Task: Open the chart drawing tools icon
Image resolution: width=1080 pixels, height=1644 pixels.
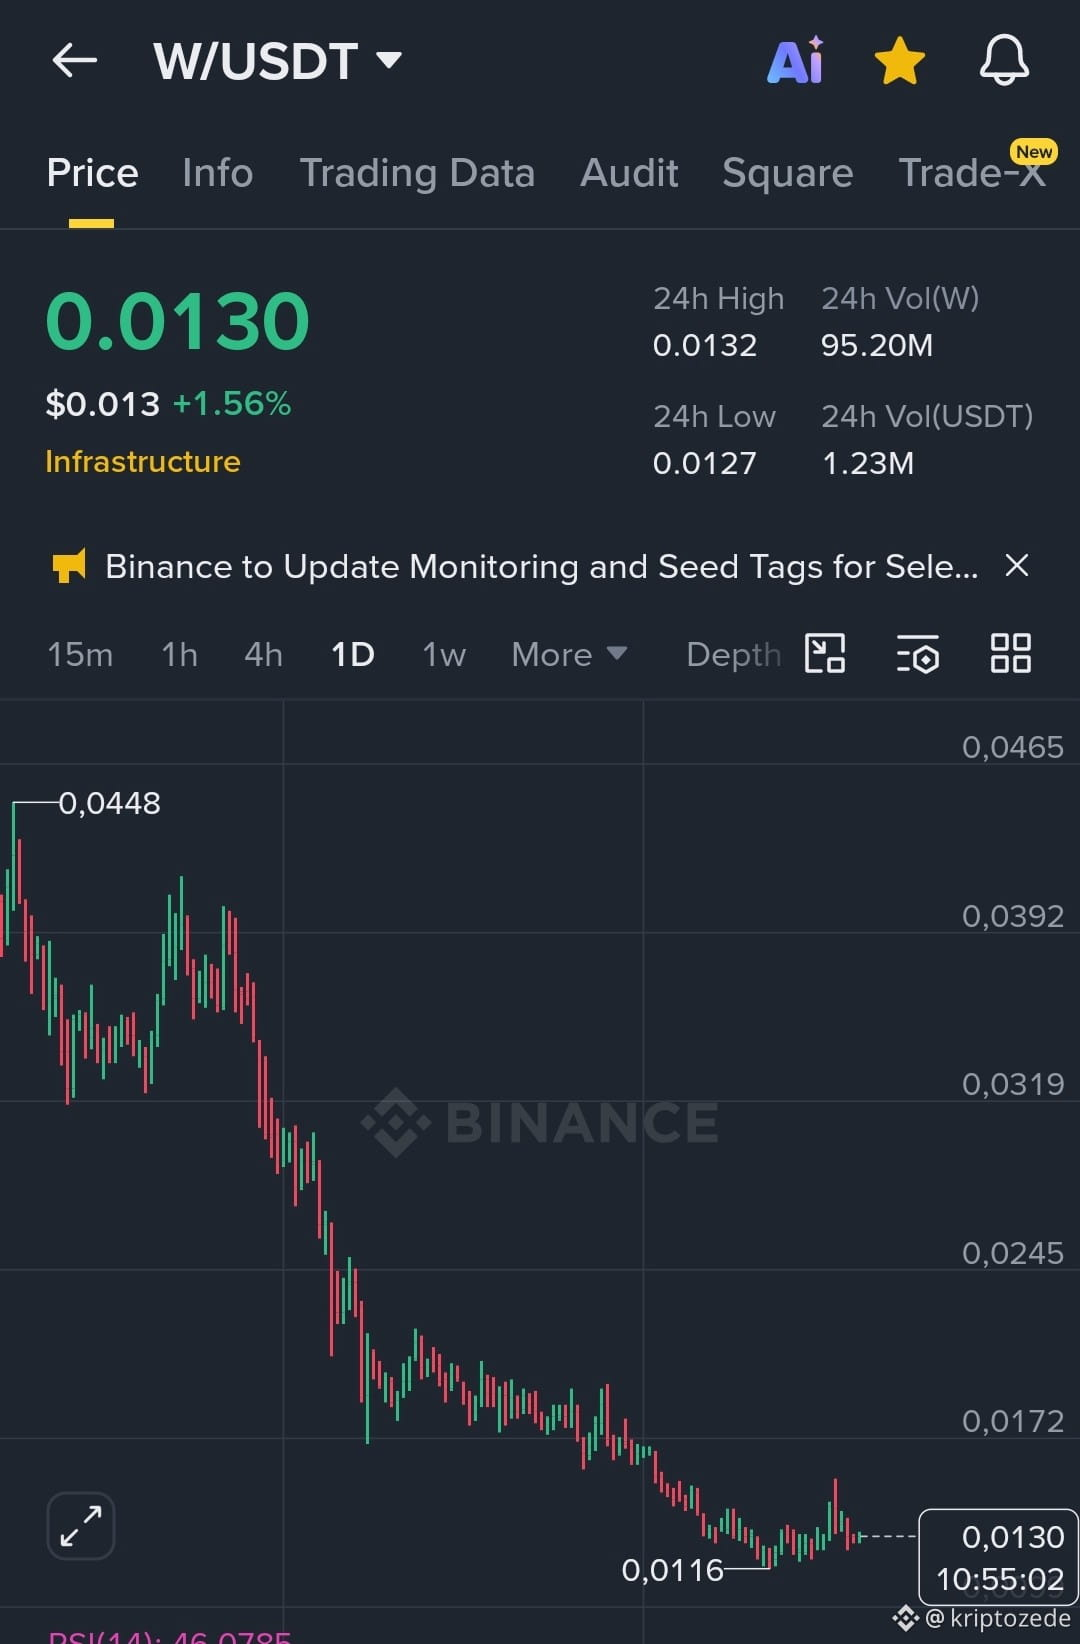Action: (x=825, y=654)
